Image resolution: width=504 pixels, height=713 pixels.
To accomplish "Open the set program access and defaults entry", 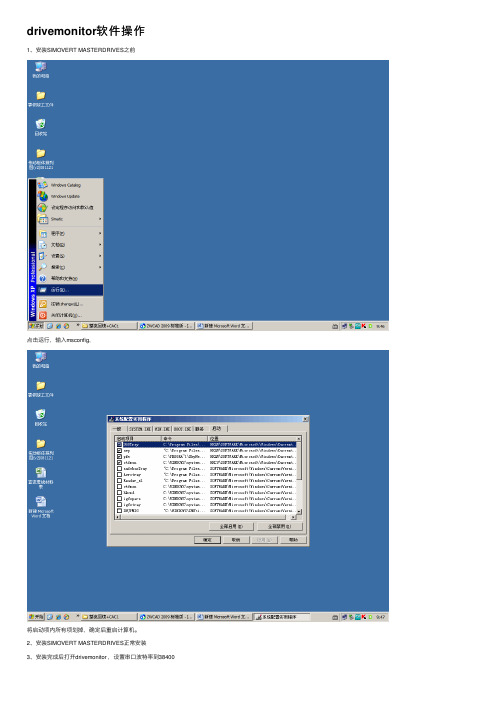I will 70,207.
